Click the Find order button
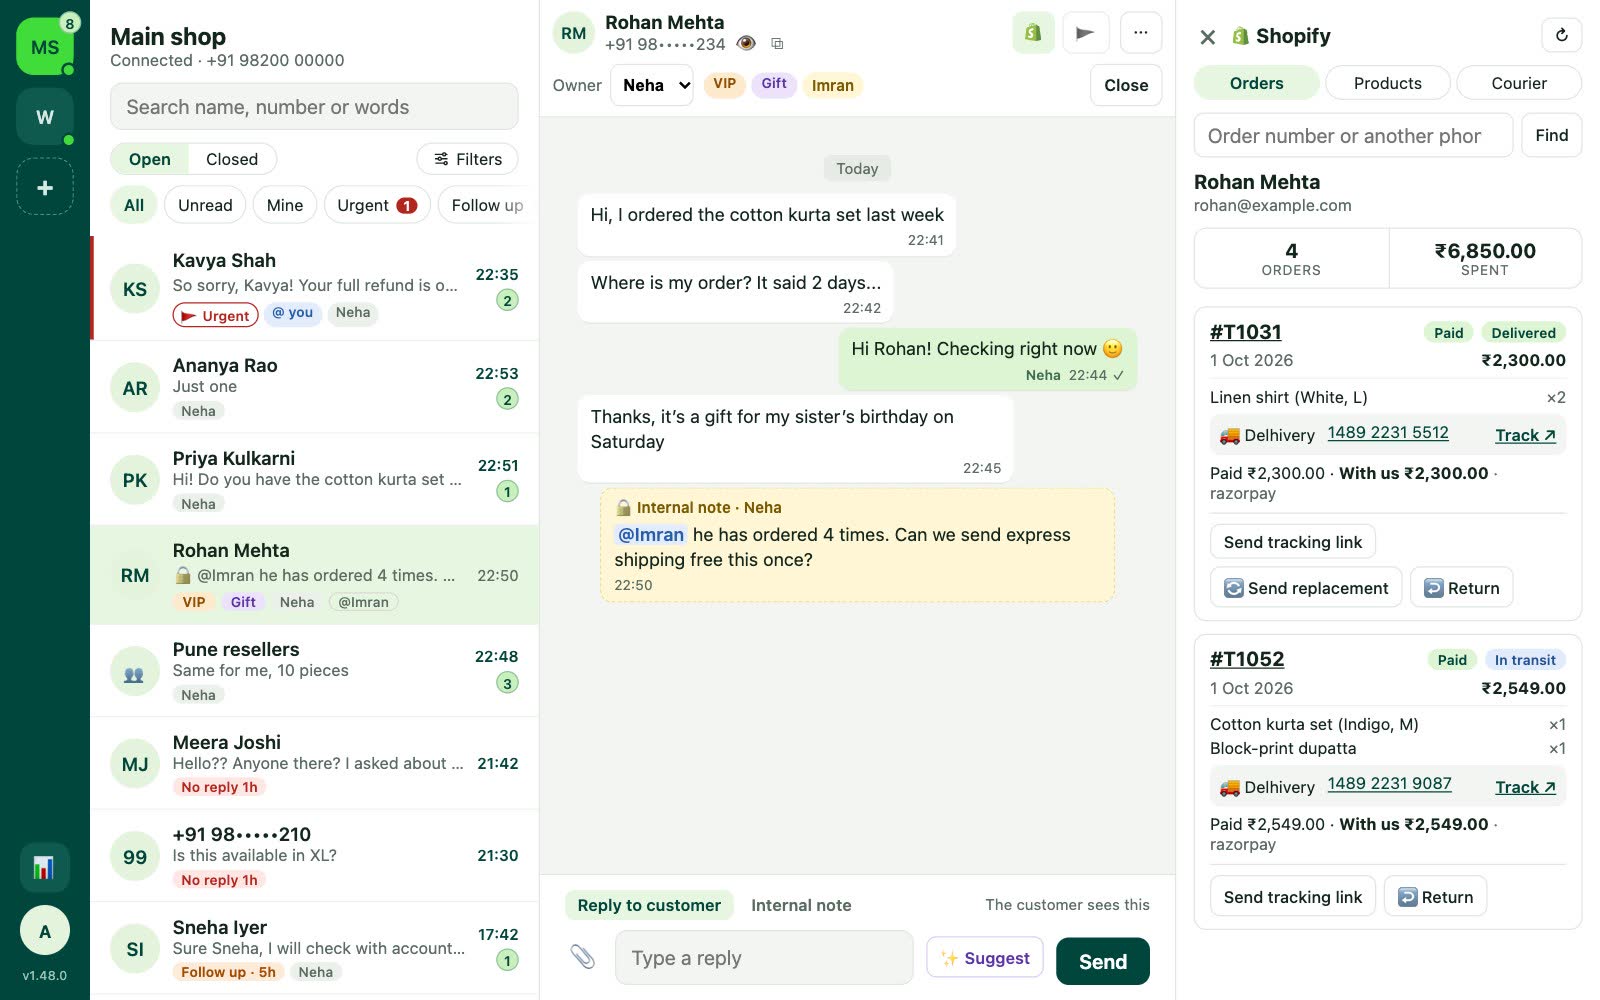This screenshot has height=1000, width=1600. tap(1551, 135)
